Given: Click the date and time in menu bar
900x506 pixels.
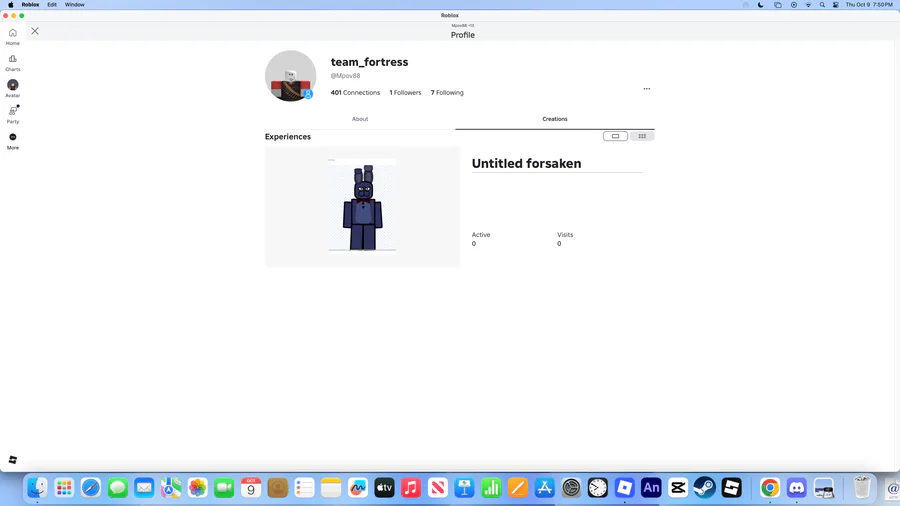Looking at the screenshot, I should click(x=869, y=5).
